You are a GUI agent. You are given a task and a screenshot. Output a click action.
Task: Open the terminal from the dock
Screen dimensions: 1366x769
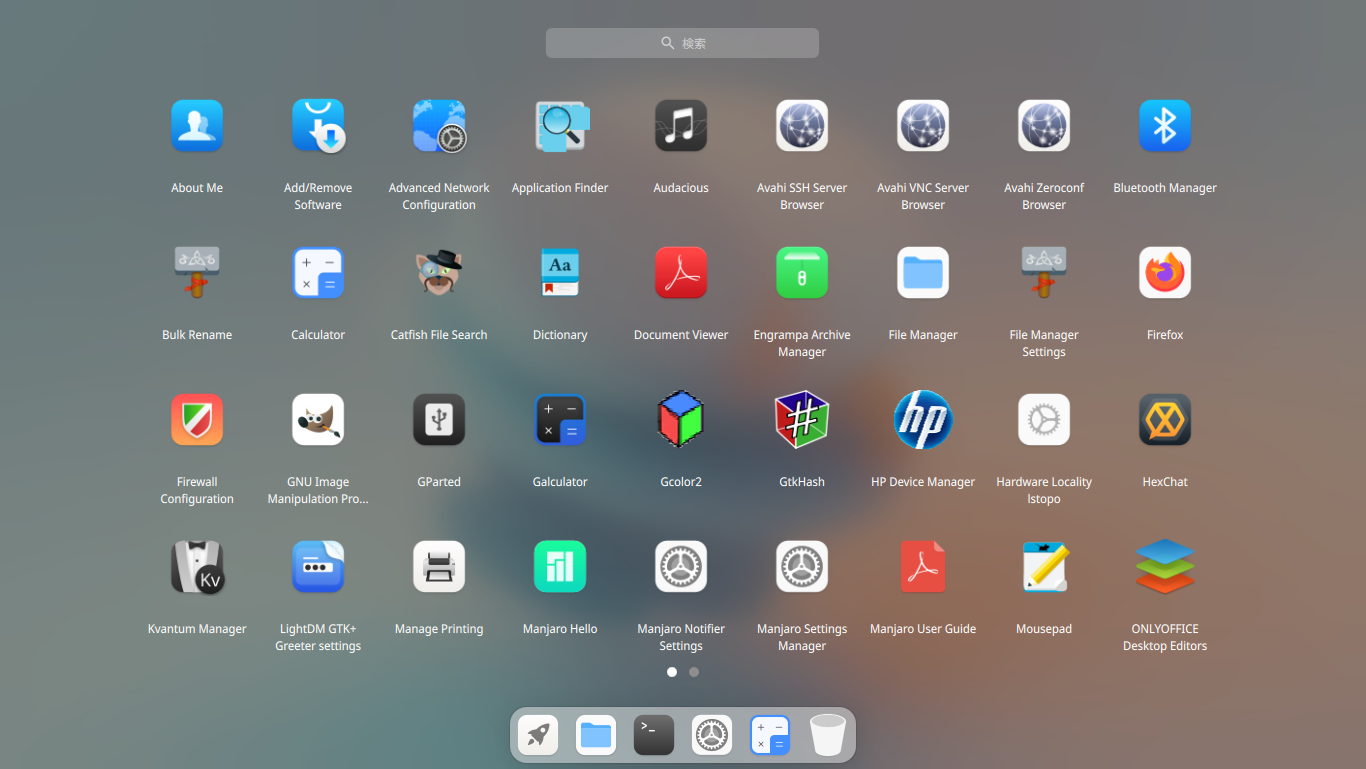coord(654,735)
